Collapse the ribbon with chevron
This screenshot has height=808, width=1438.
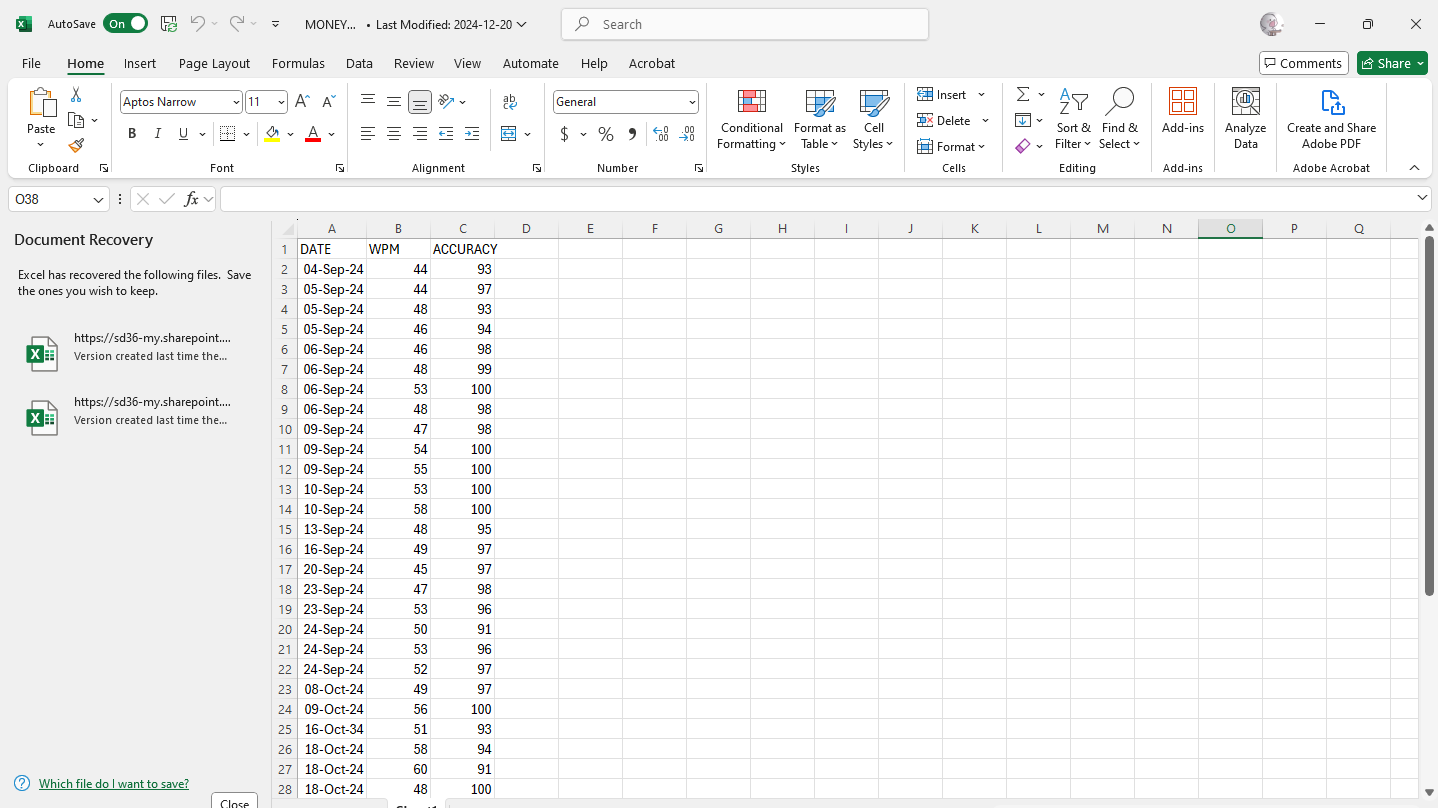click(x=1414, y=168)
